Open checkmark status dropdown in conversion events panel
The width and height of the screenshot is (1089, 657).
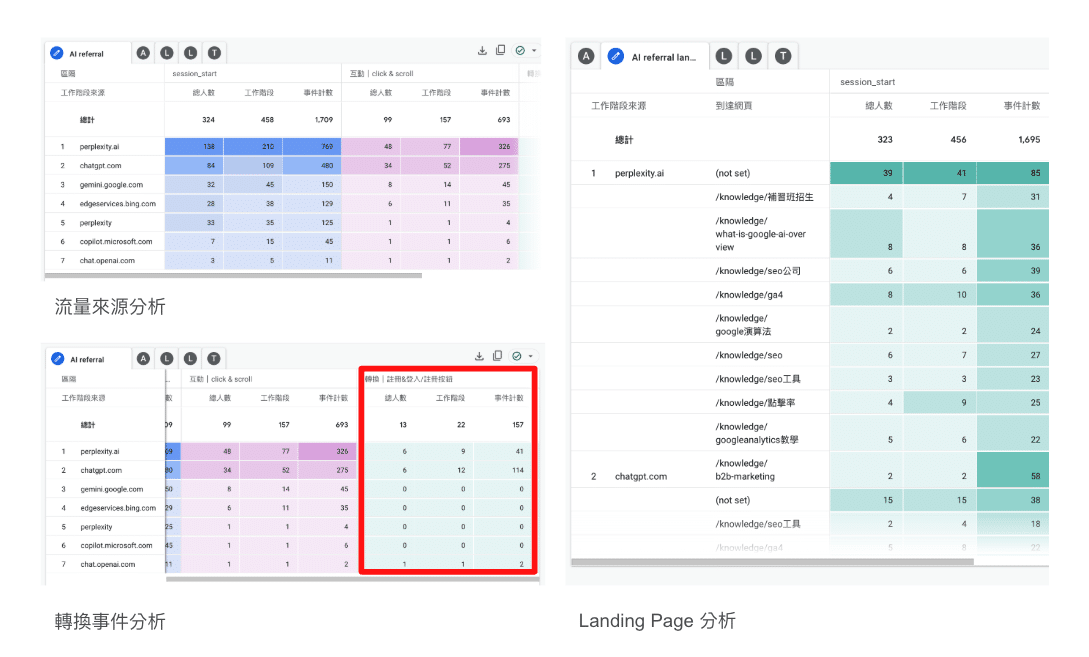pyautogui.click(x=523, y=356)
